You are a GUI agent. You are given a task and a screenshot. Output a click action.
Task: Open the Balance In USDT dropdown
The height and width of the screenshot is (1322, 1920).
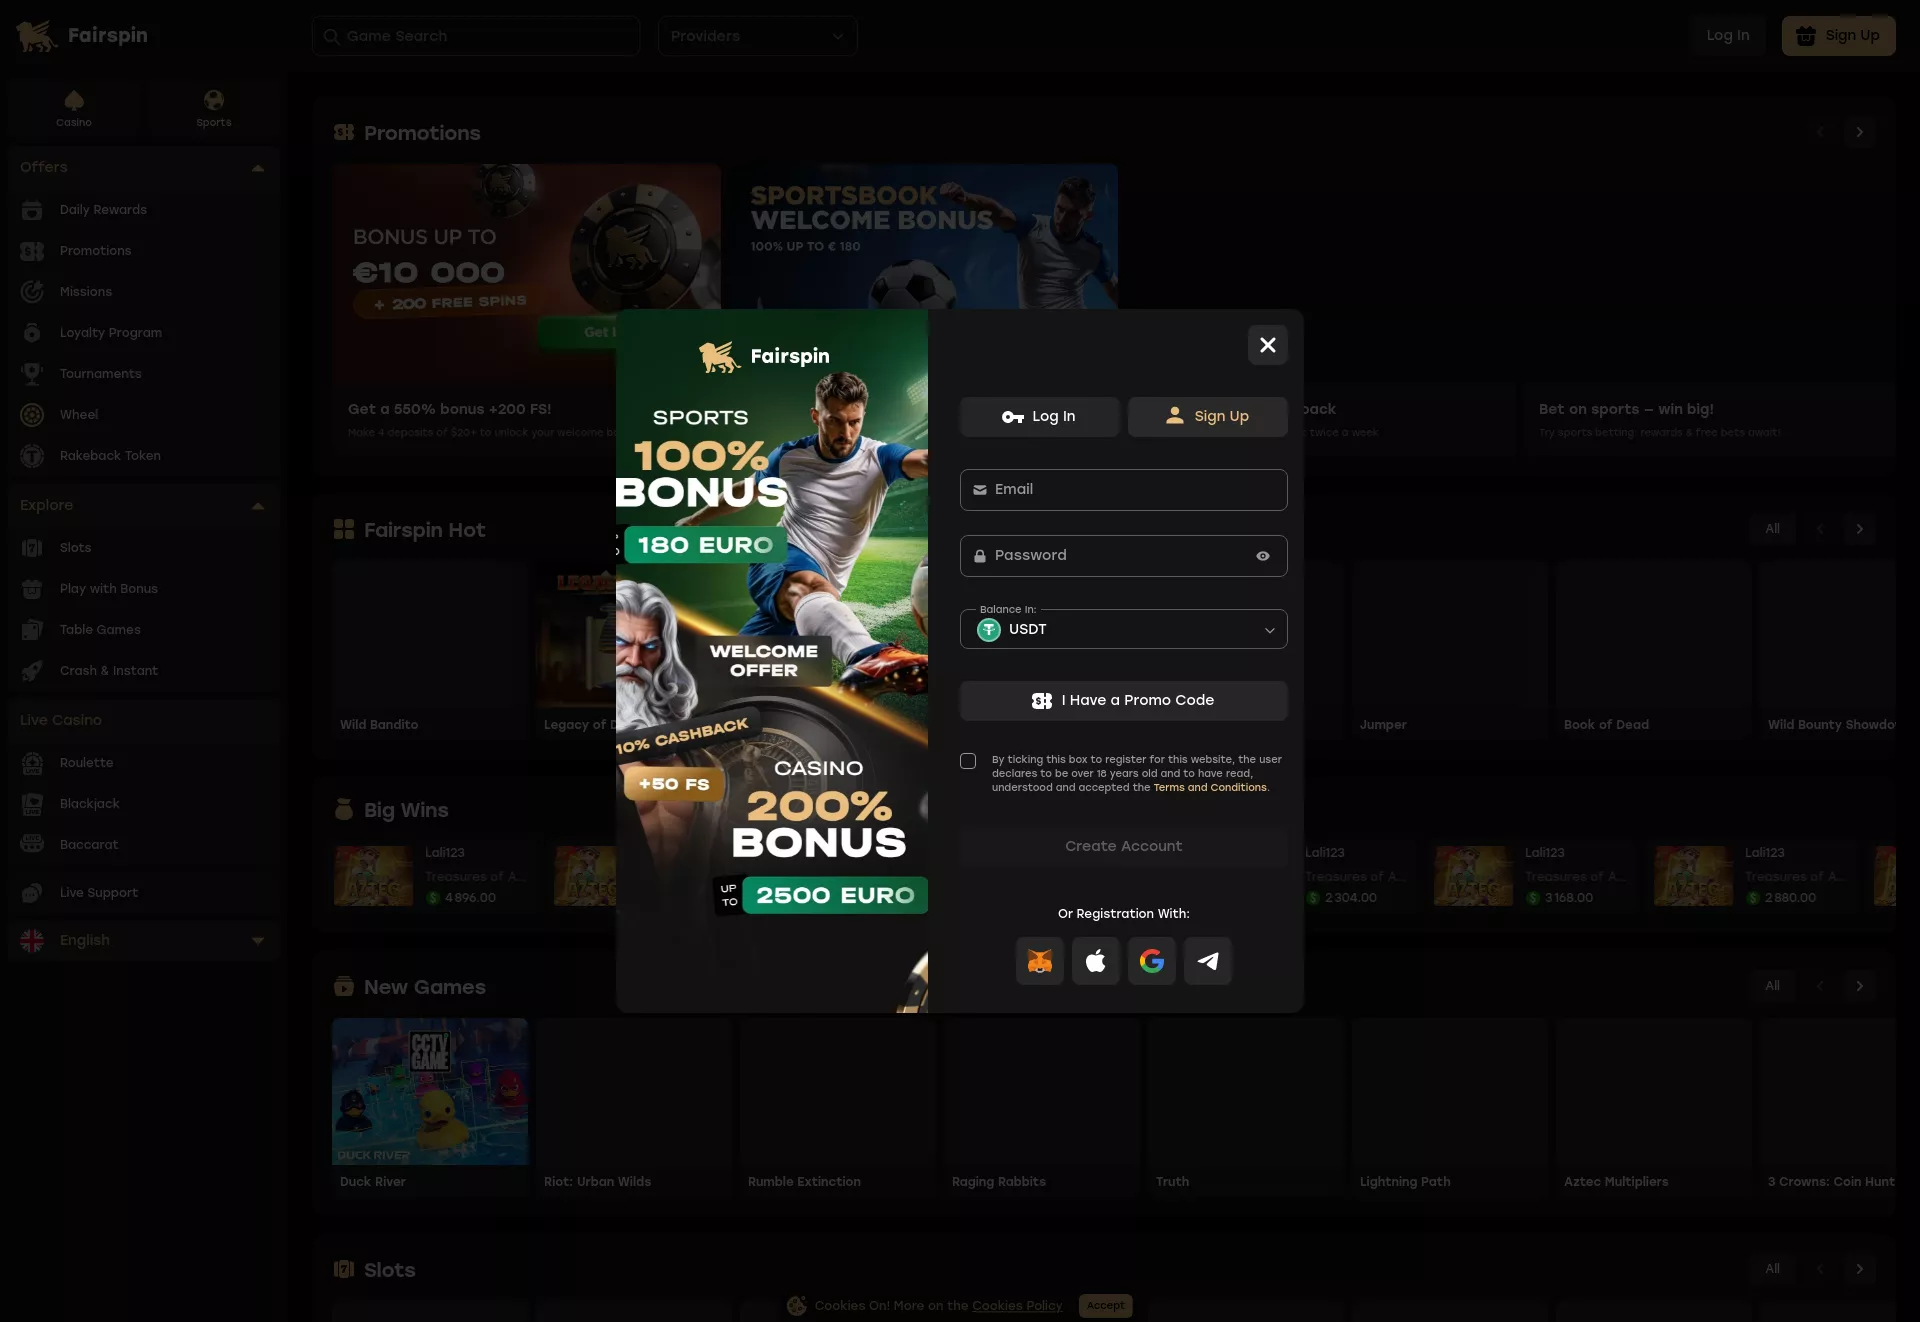[1124, 629]
